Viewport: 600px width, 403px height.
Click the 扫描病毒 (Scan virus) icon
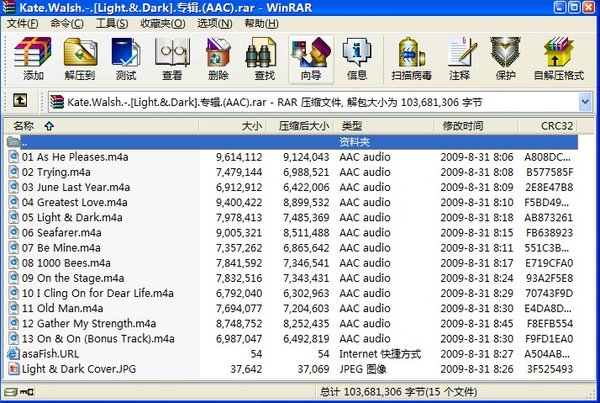[x=411, y=59]
